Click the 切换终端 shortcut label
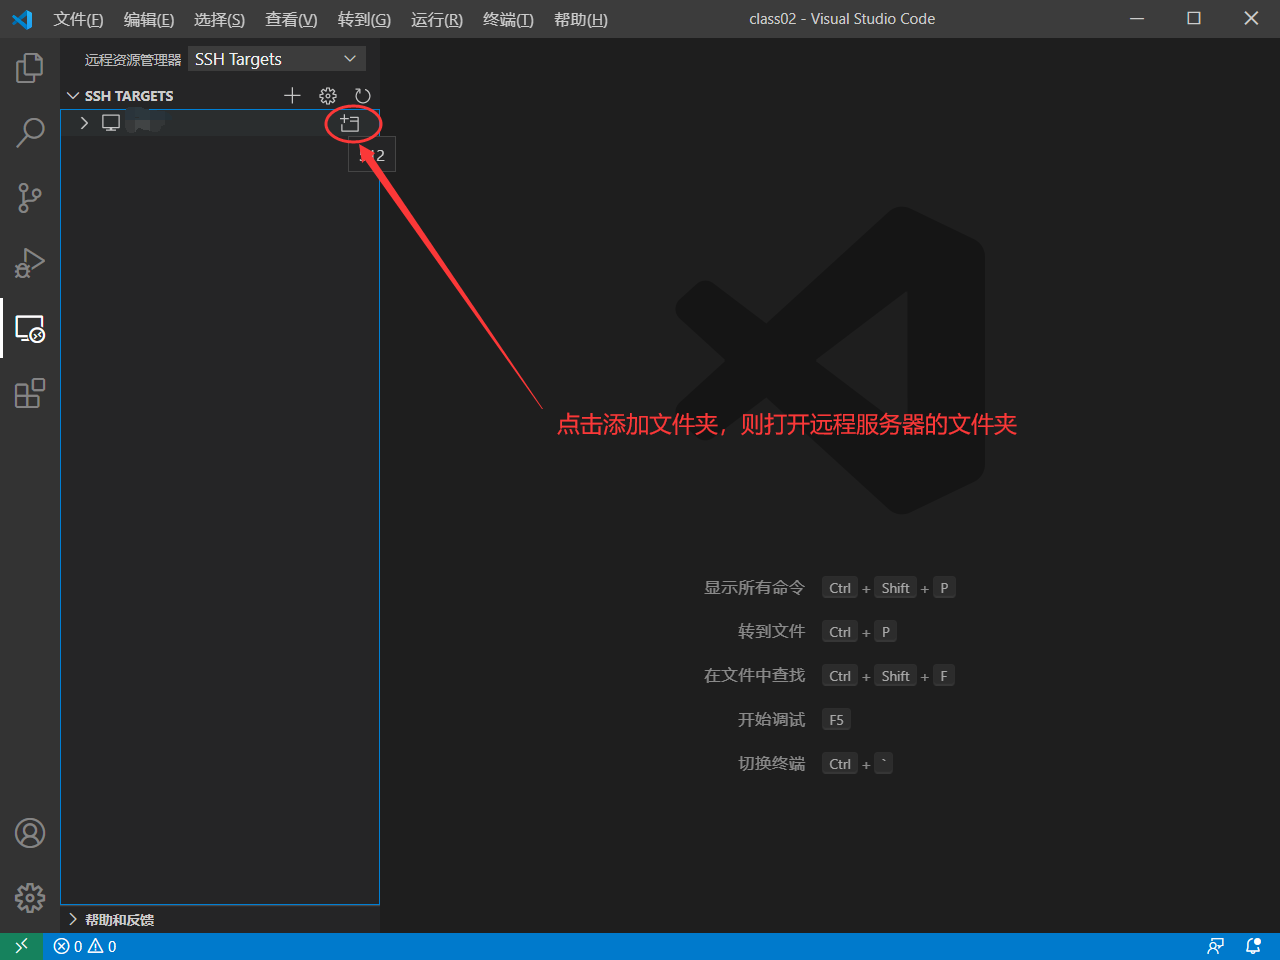The width and height of the screenshot is (1280, 960). coord(771,764)
